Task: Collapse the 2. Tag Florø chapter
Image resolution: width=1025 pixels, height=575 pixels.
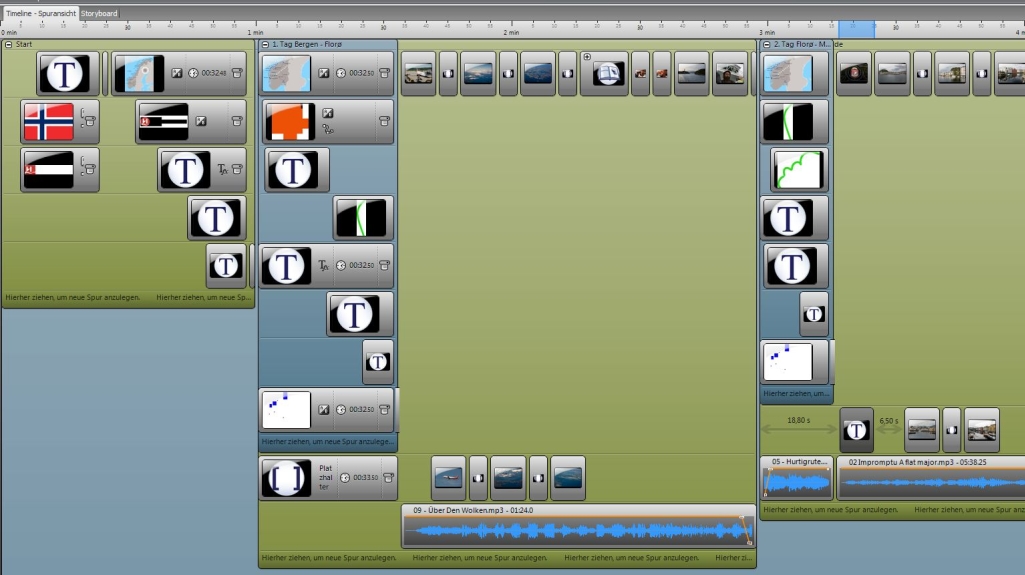Action: pos(767,45)
